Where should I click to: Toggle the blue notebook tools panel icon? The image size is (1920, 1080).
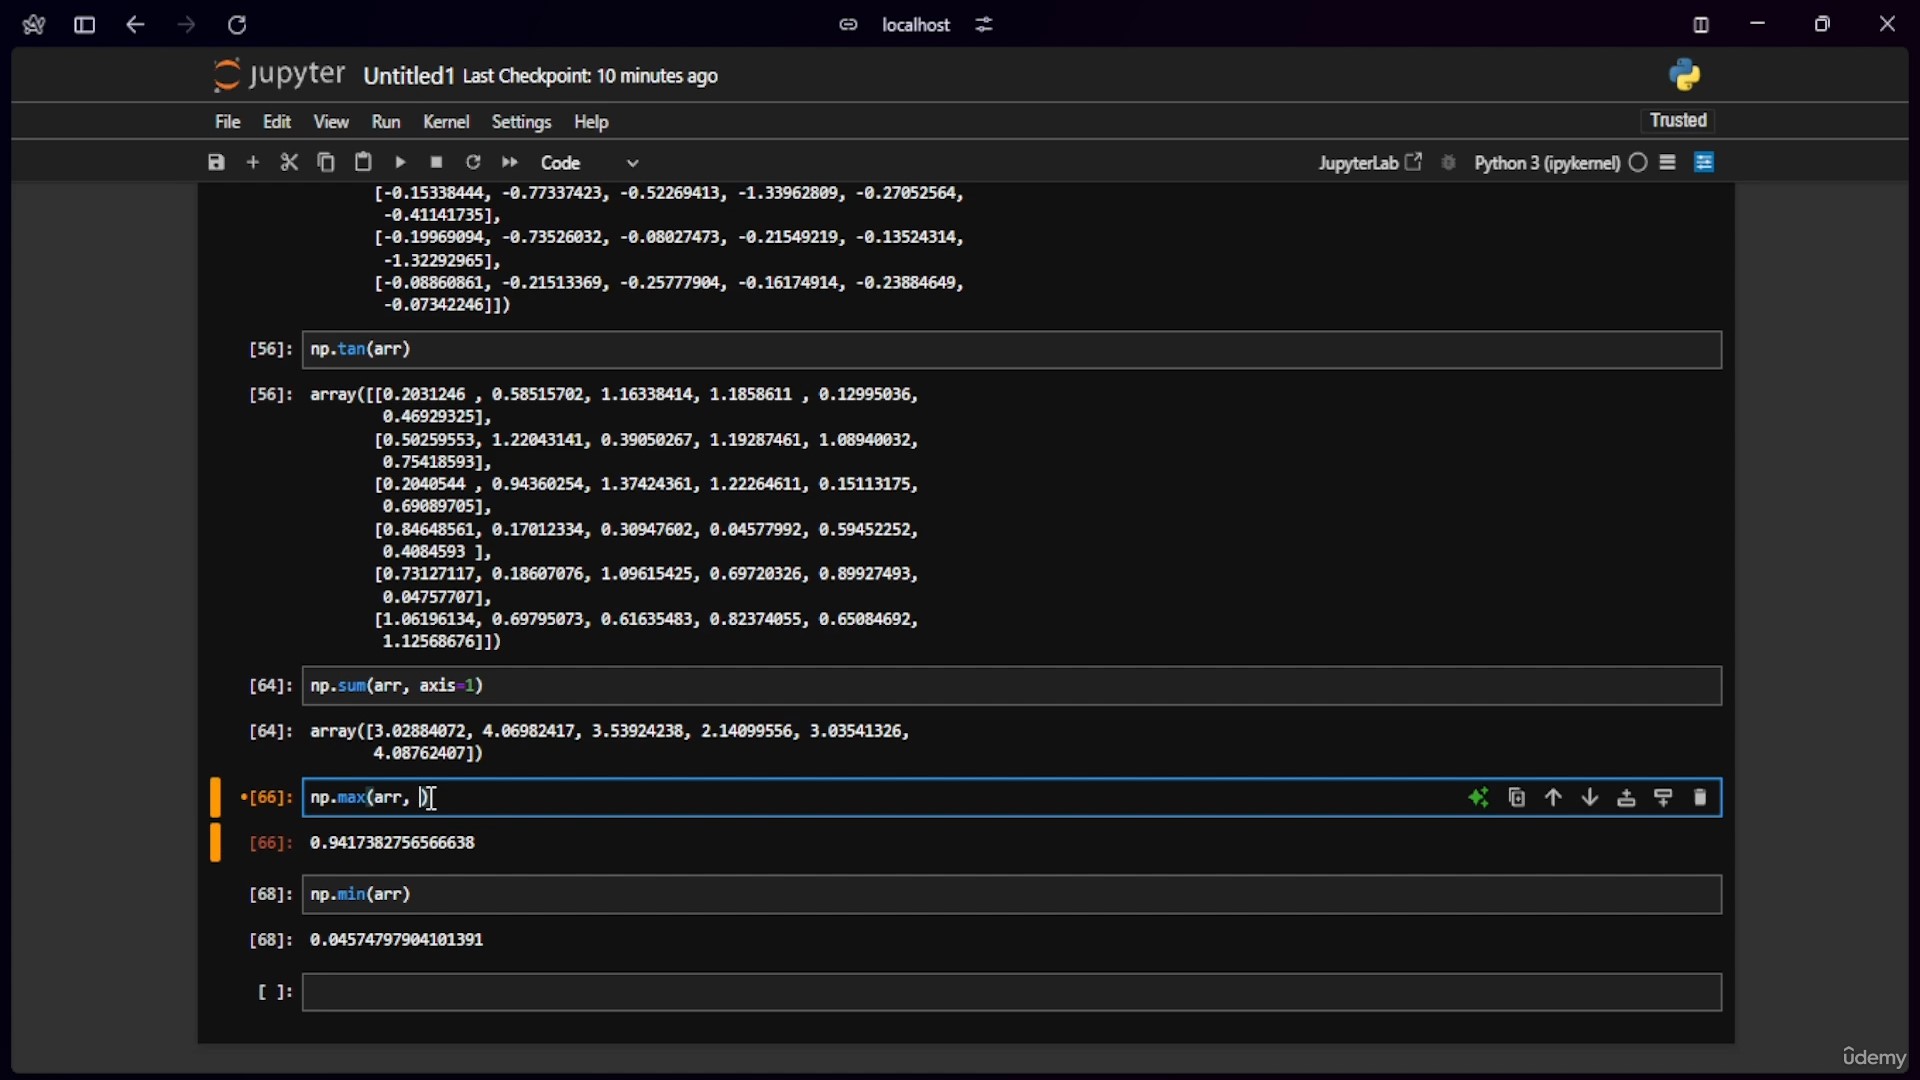coord(1706,162)
